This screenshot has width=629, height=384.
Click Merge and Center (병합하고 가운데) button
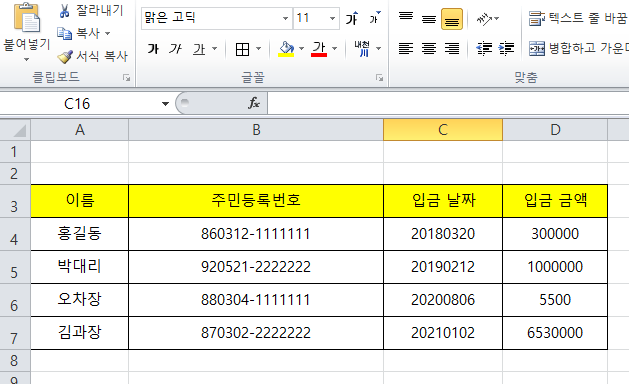pos(578,49)
